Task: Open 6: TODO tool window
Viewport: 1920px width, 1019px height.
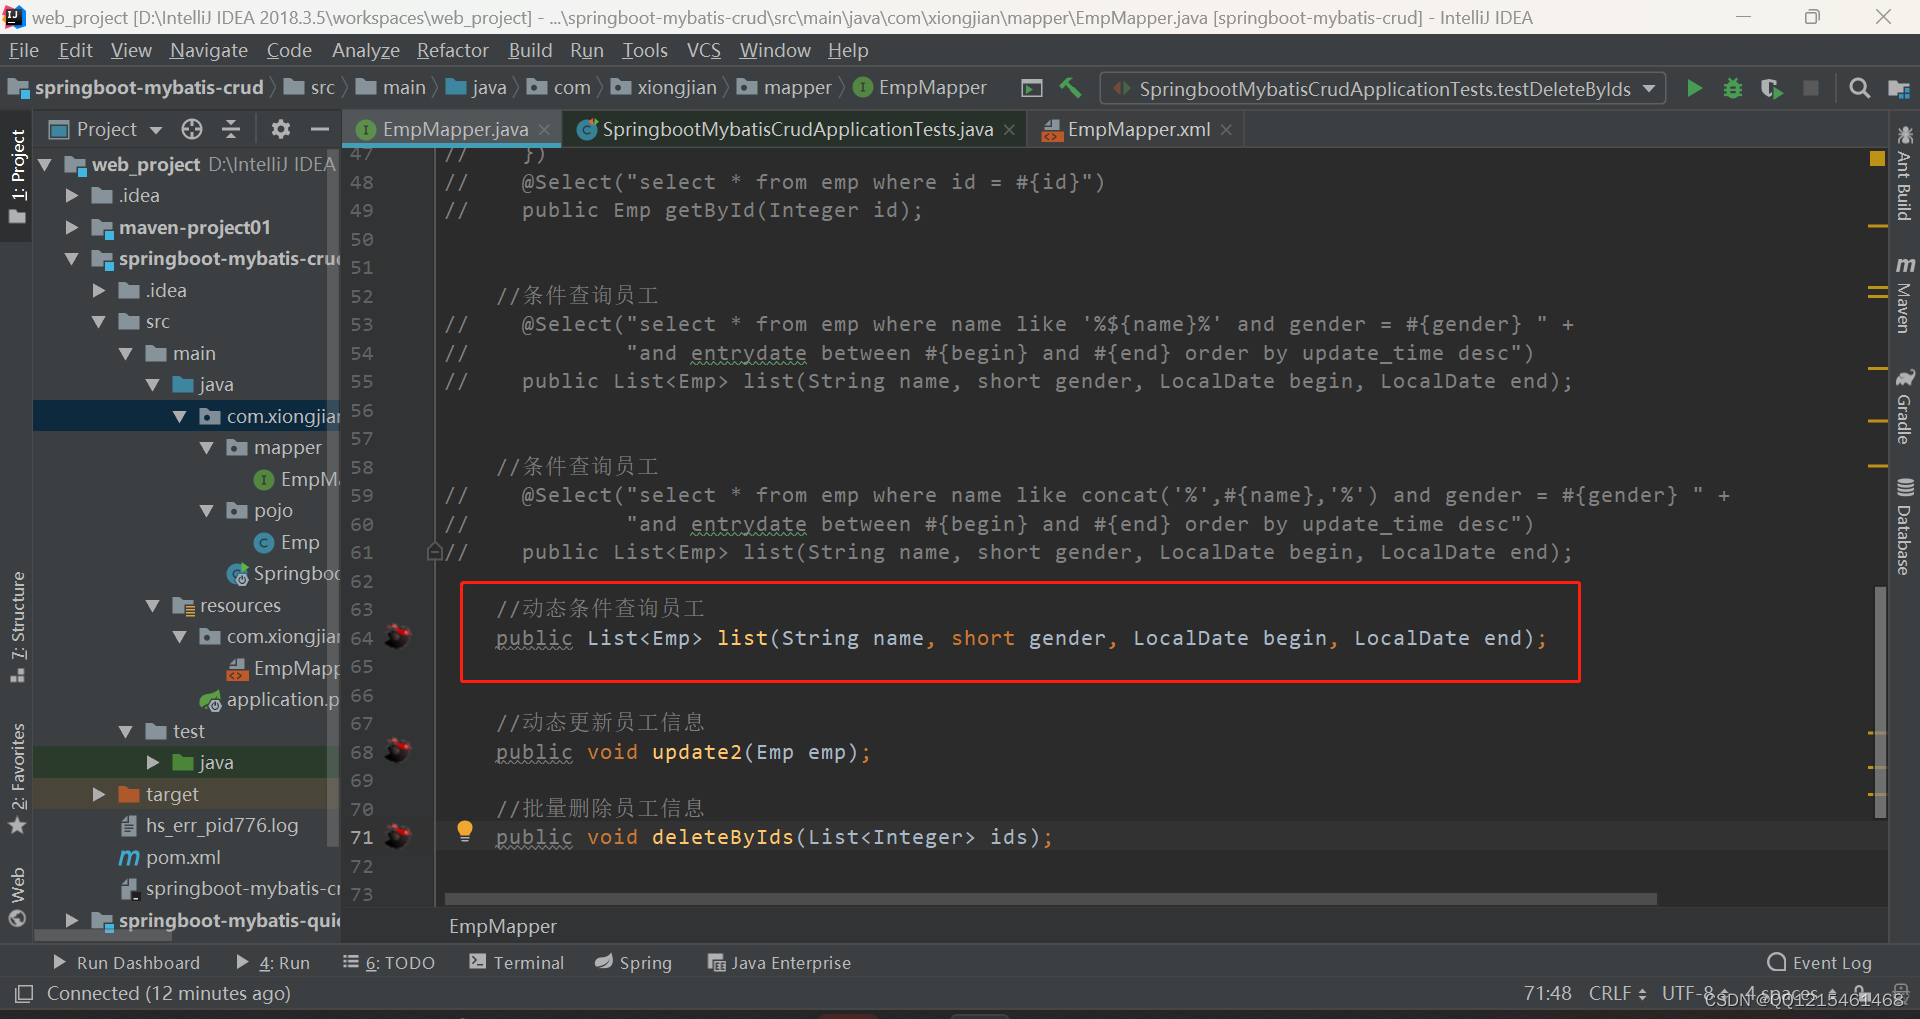Action: (389, 962)
